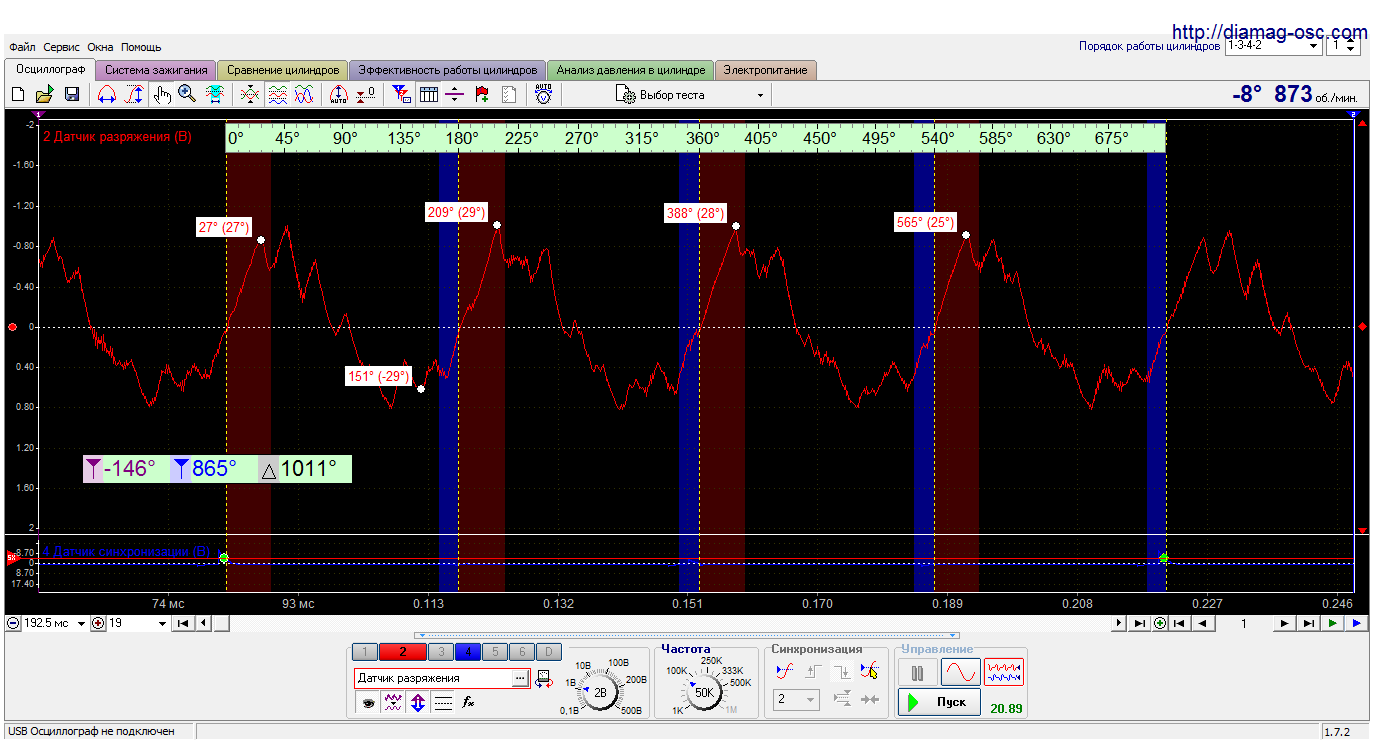Click the zero level reset icon
1382x744 pixels.
pos(366,94)
